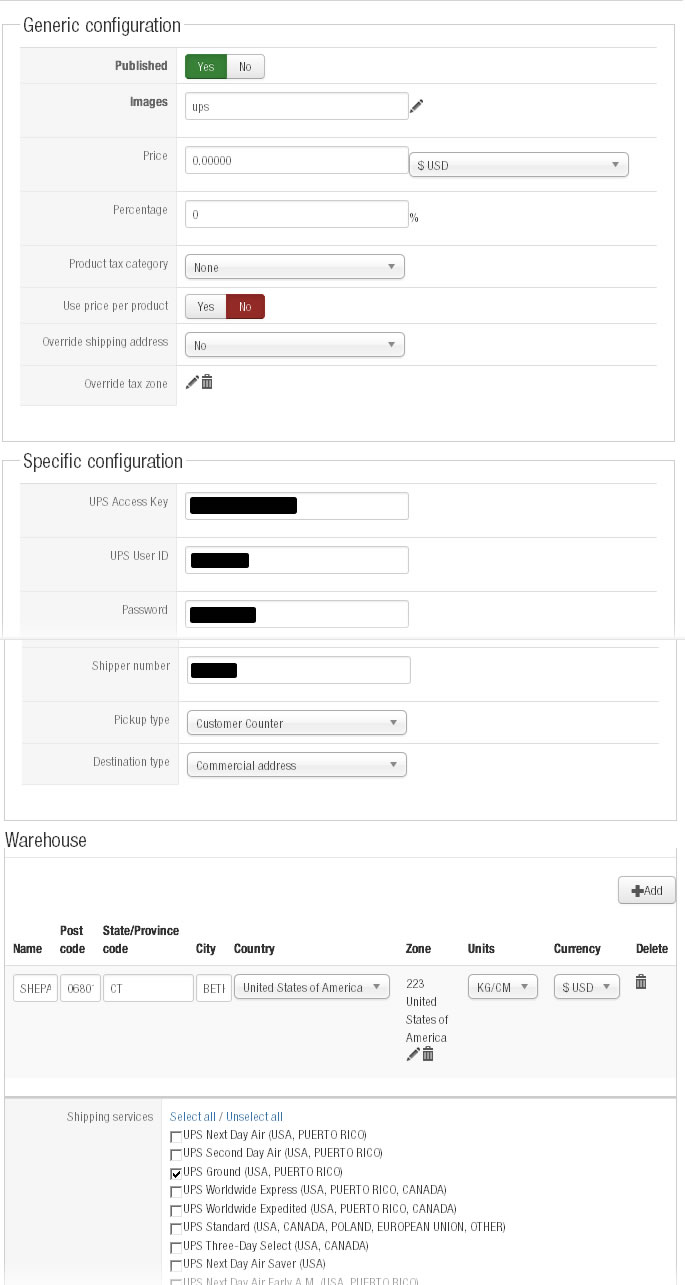Open Destination type Commercial address dropdown
The height and width of the screenshot is (1285, 685).
point(297,765)
